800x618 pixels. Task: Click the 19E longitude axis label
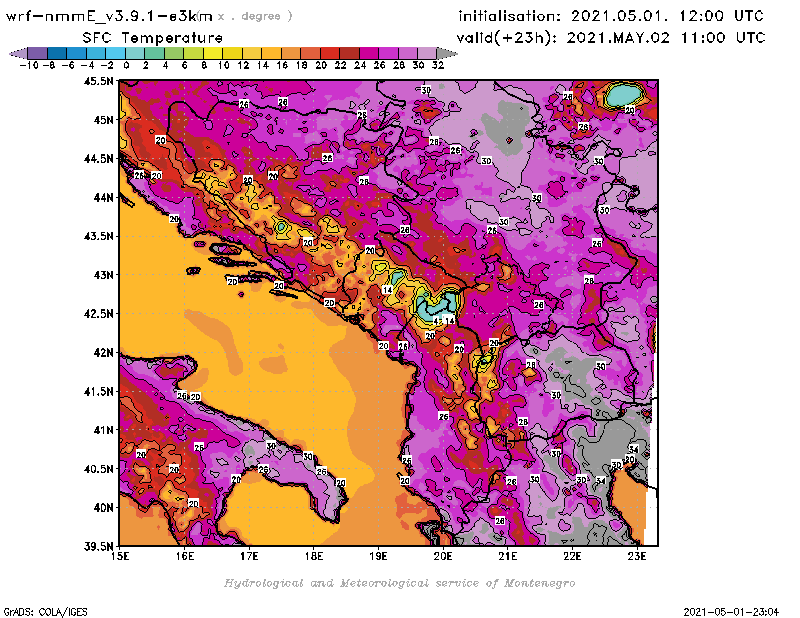(379, 556)
